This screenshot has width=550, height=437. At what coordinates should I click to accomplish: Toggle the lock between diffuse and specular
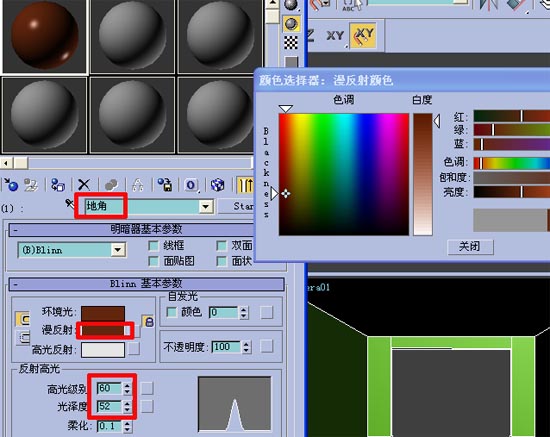tap(148, 321)
